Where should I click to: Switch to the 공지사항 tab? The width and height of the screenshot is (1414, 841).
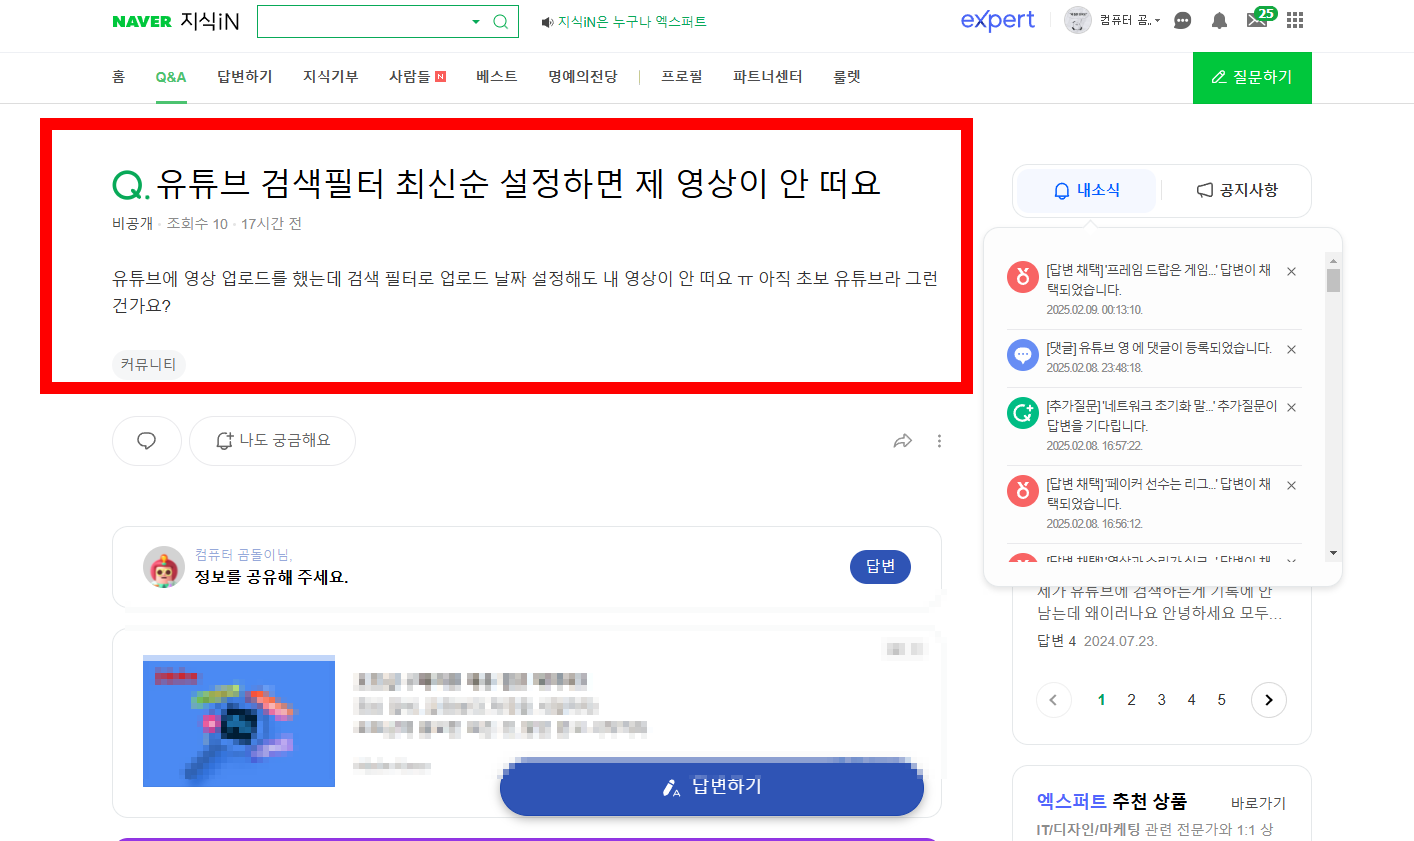[x=1237, y=190]
